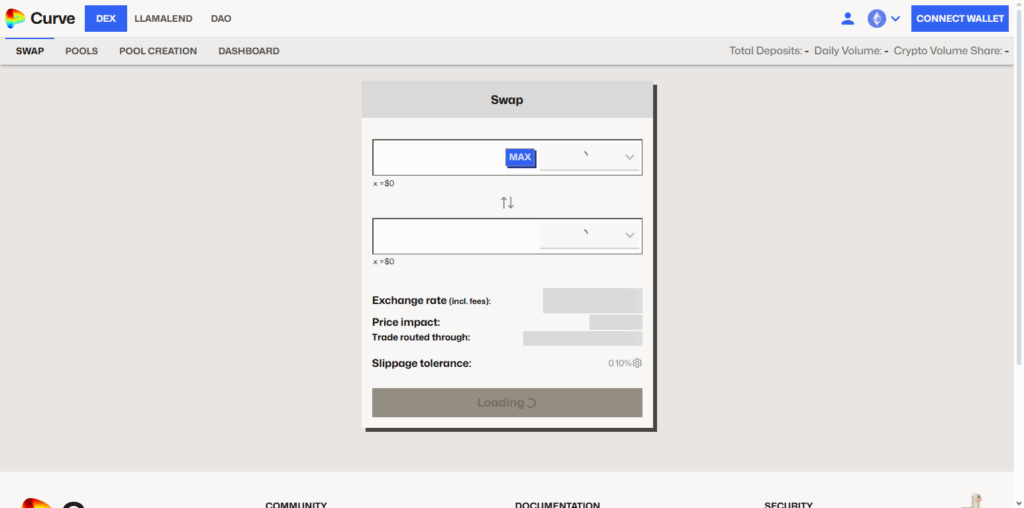Image resolution: width=1024 pixels, height=508 pixels.
Task: Click the Curve logo in the header
Action: point(40,18)
